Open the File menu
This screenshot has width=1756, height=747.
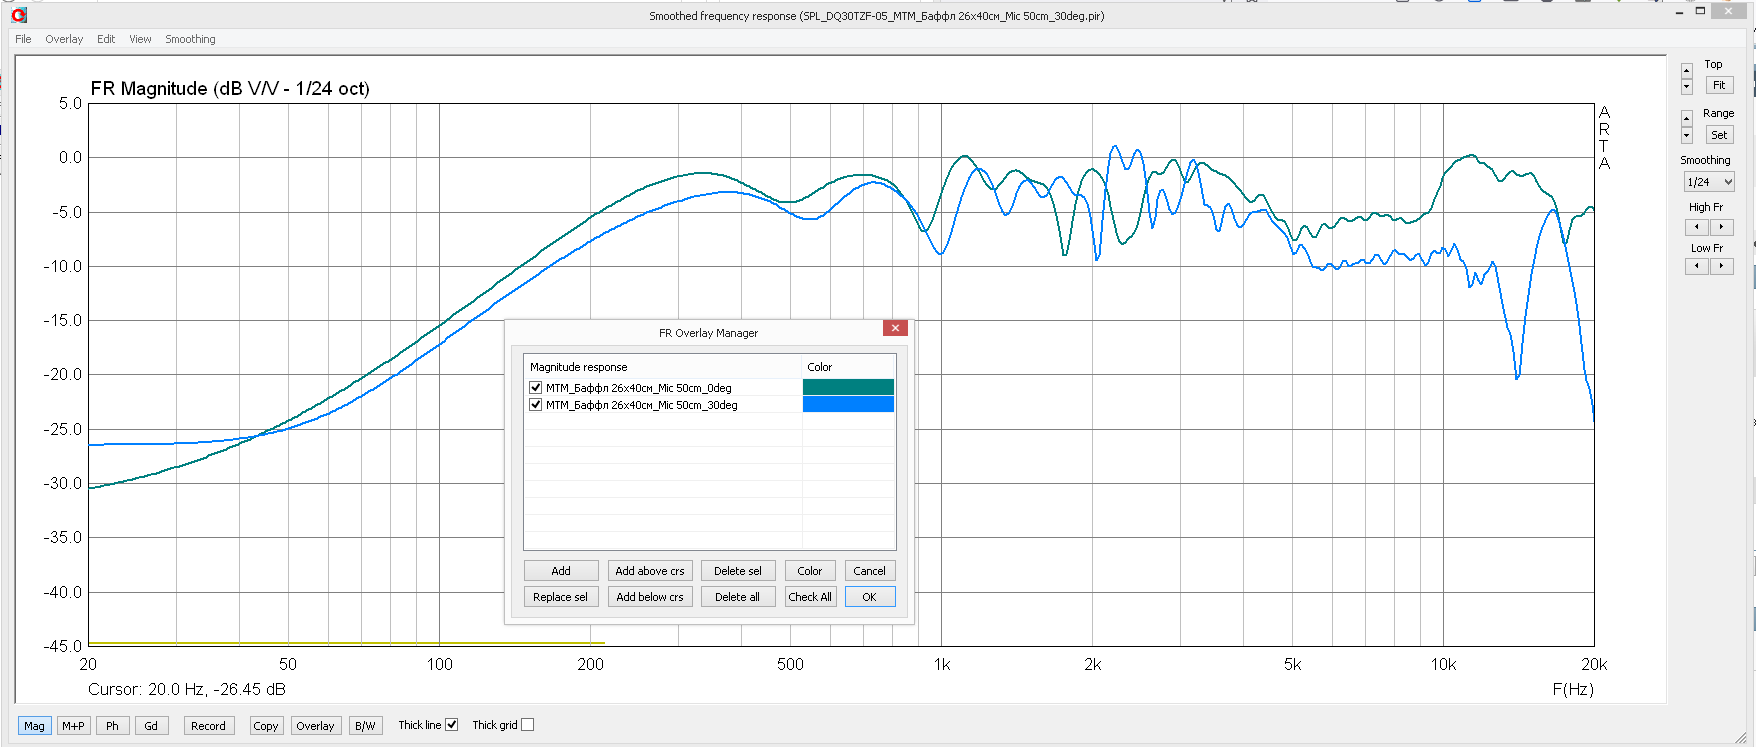(23, 39)
